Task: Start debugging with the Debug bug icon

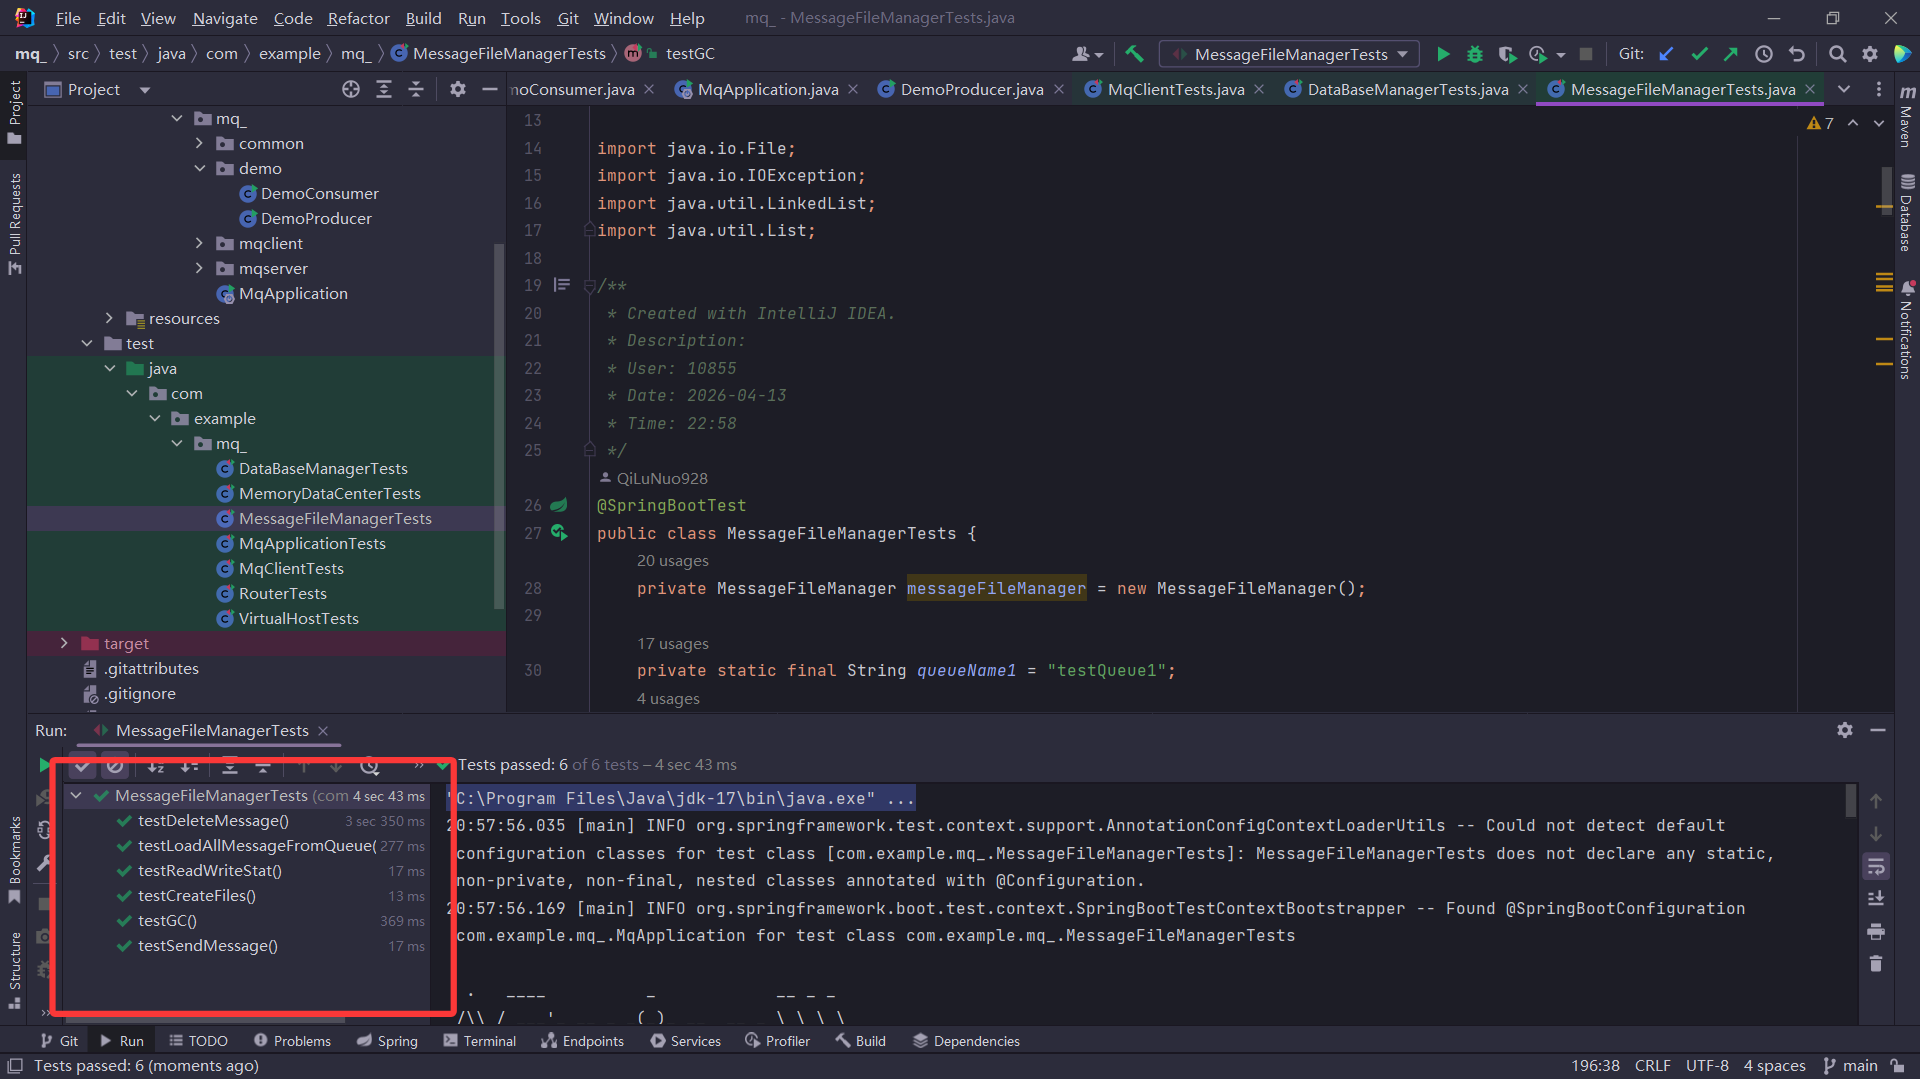Action: coord(1474,54)
